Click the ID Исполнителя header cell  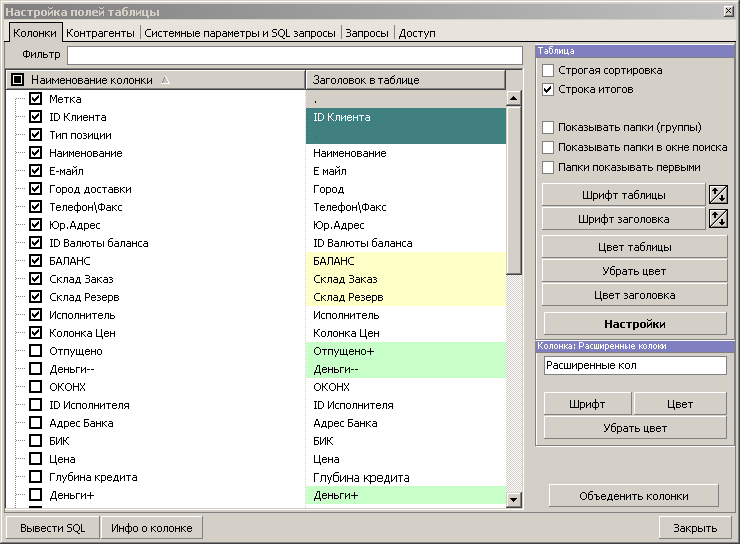[406, 405]
